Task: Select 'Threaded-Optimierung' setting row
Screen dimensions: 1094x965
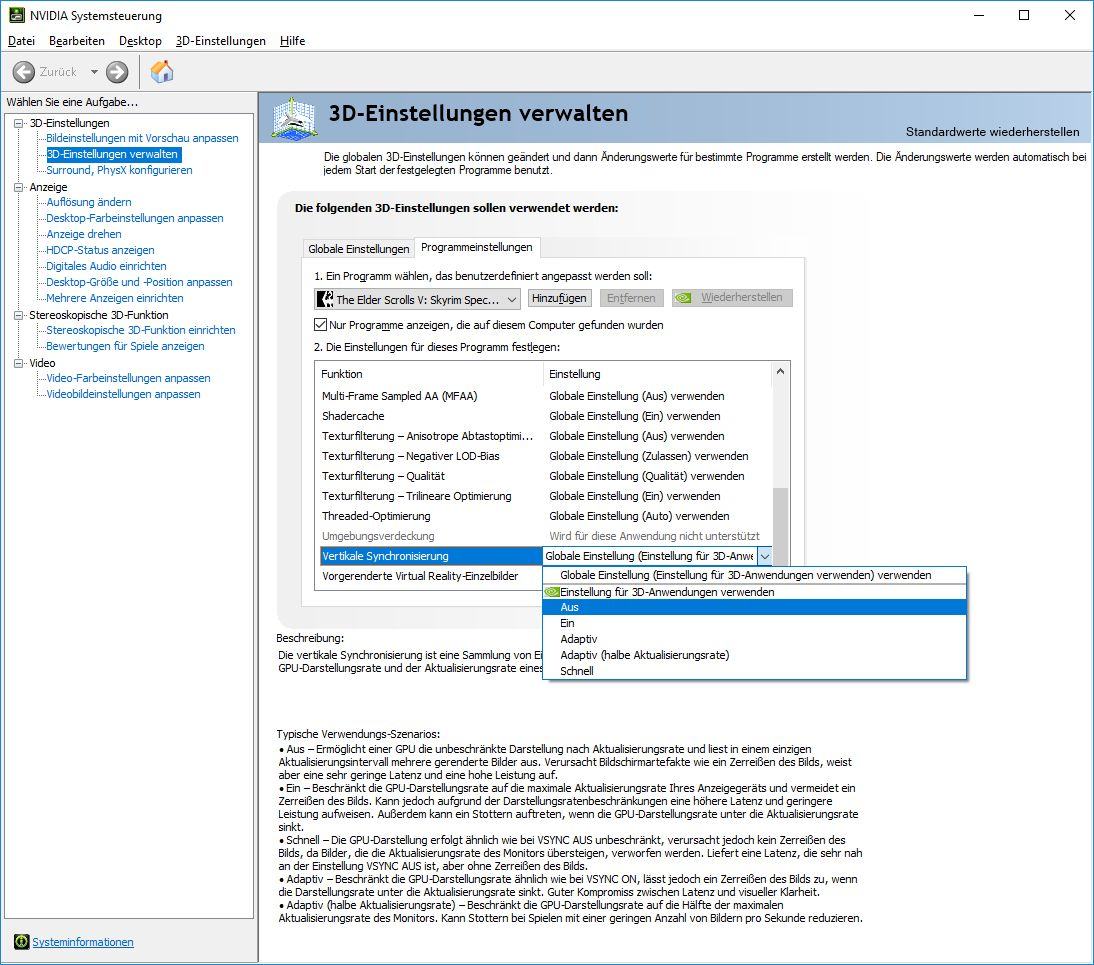Action: pyautogui.click(x=544, y=516)
